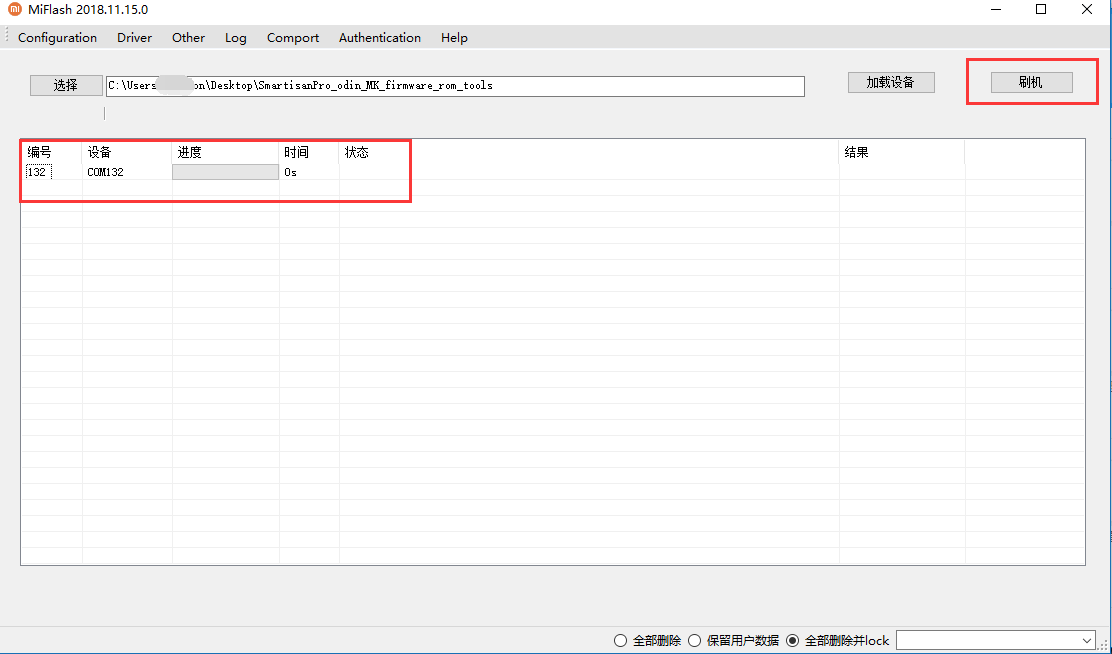
Task: Click the firmware path input field
Action: [x=455, y=86]
